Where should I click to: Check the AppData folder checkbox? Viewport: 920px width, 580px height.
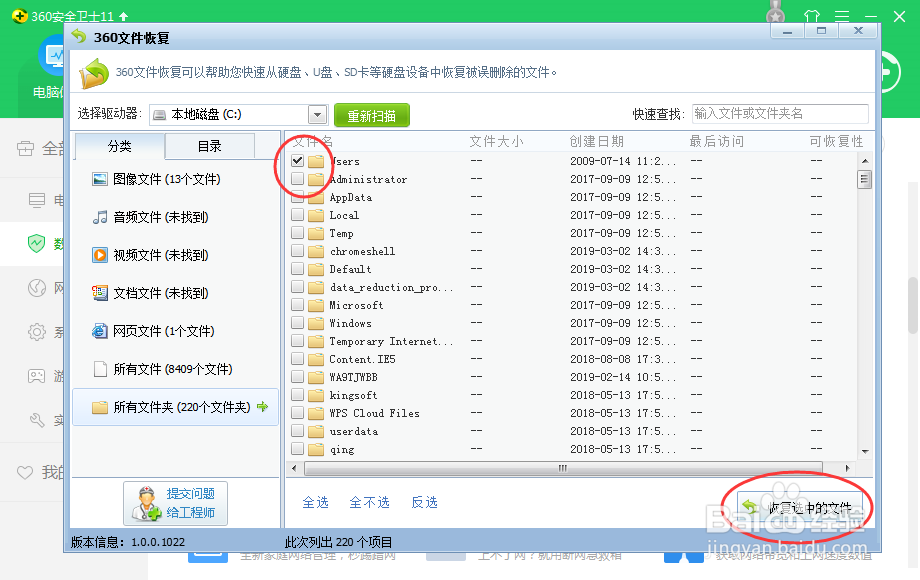[297, 197]
